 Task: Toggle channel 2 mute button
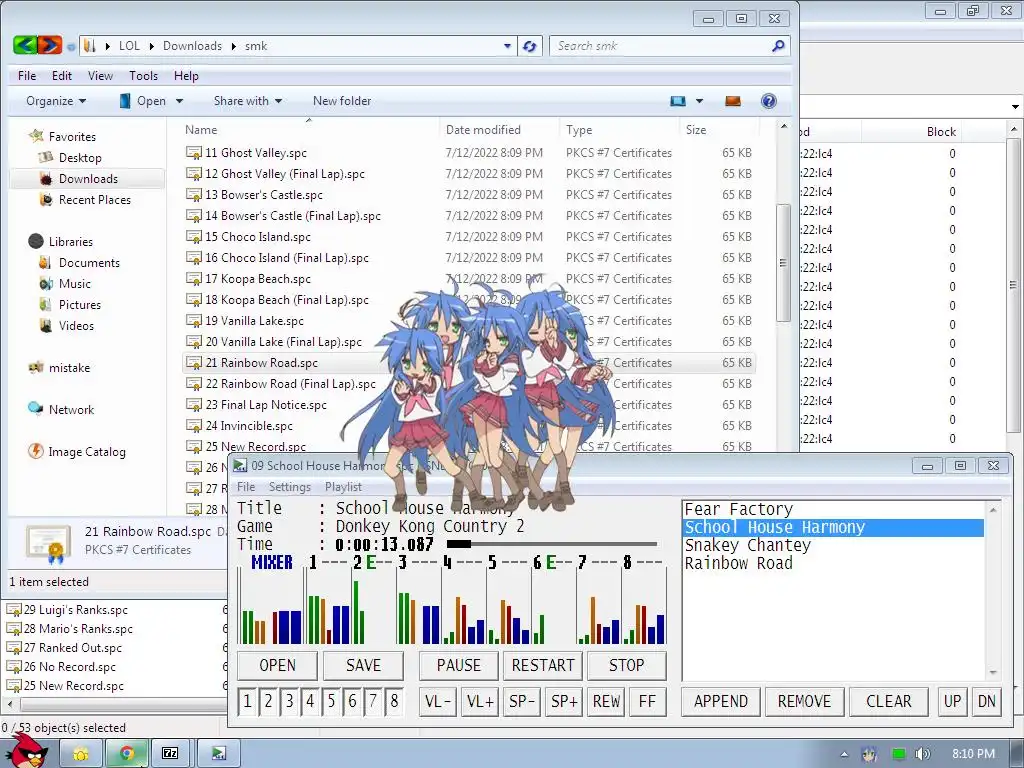tap(268, 701)
